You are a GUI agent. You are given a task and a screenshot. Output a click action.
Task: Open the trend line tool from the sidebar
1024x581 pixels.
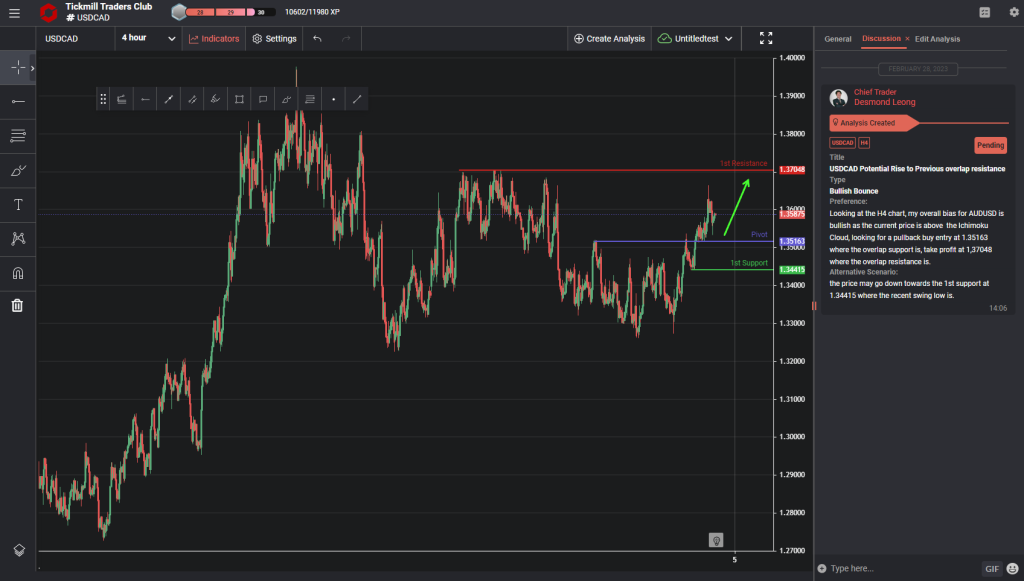[x=16, y=101]
